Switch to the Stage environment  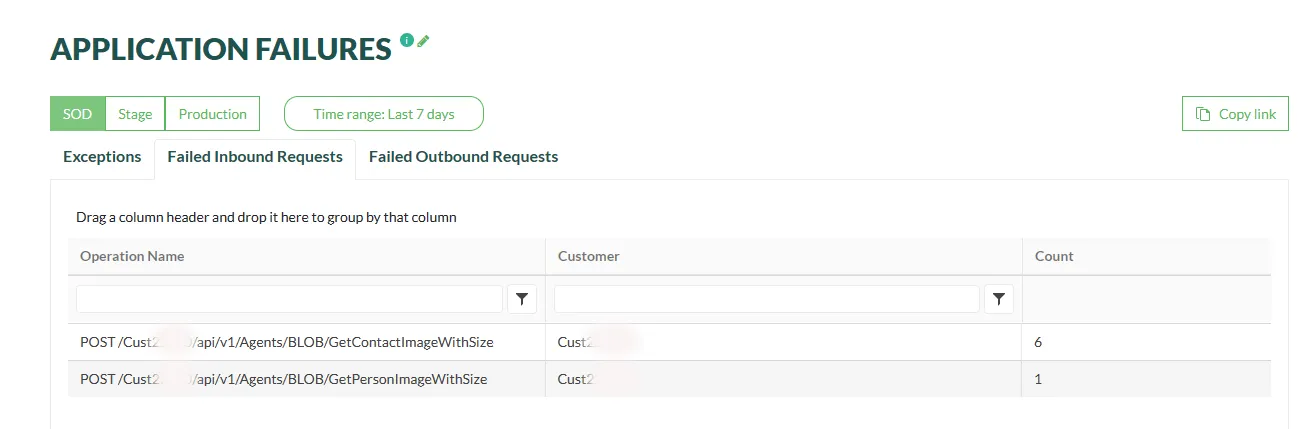tap(135, 114)
